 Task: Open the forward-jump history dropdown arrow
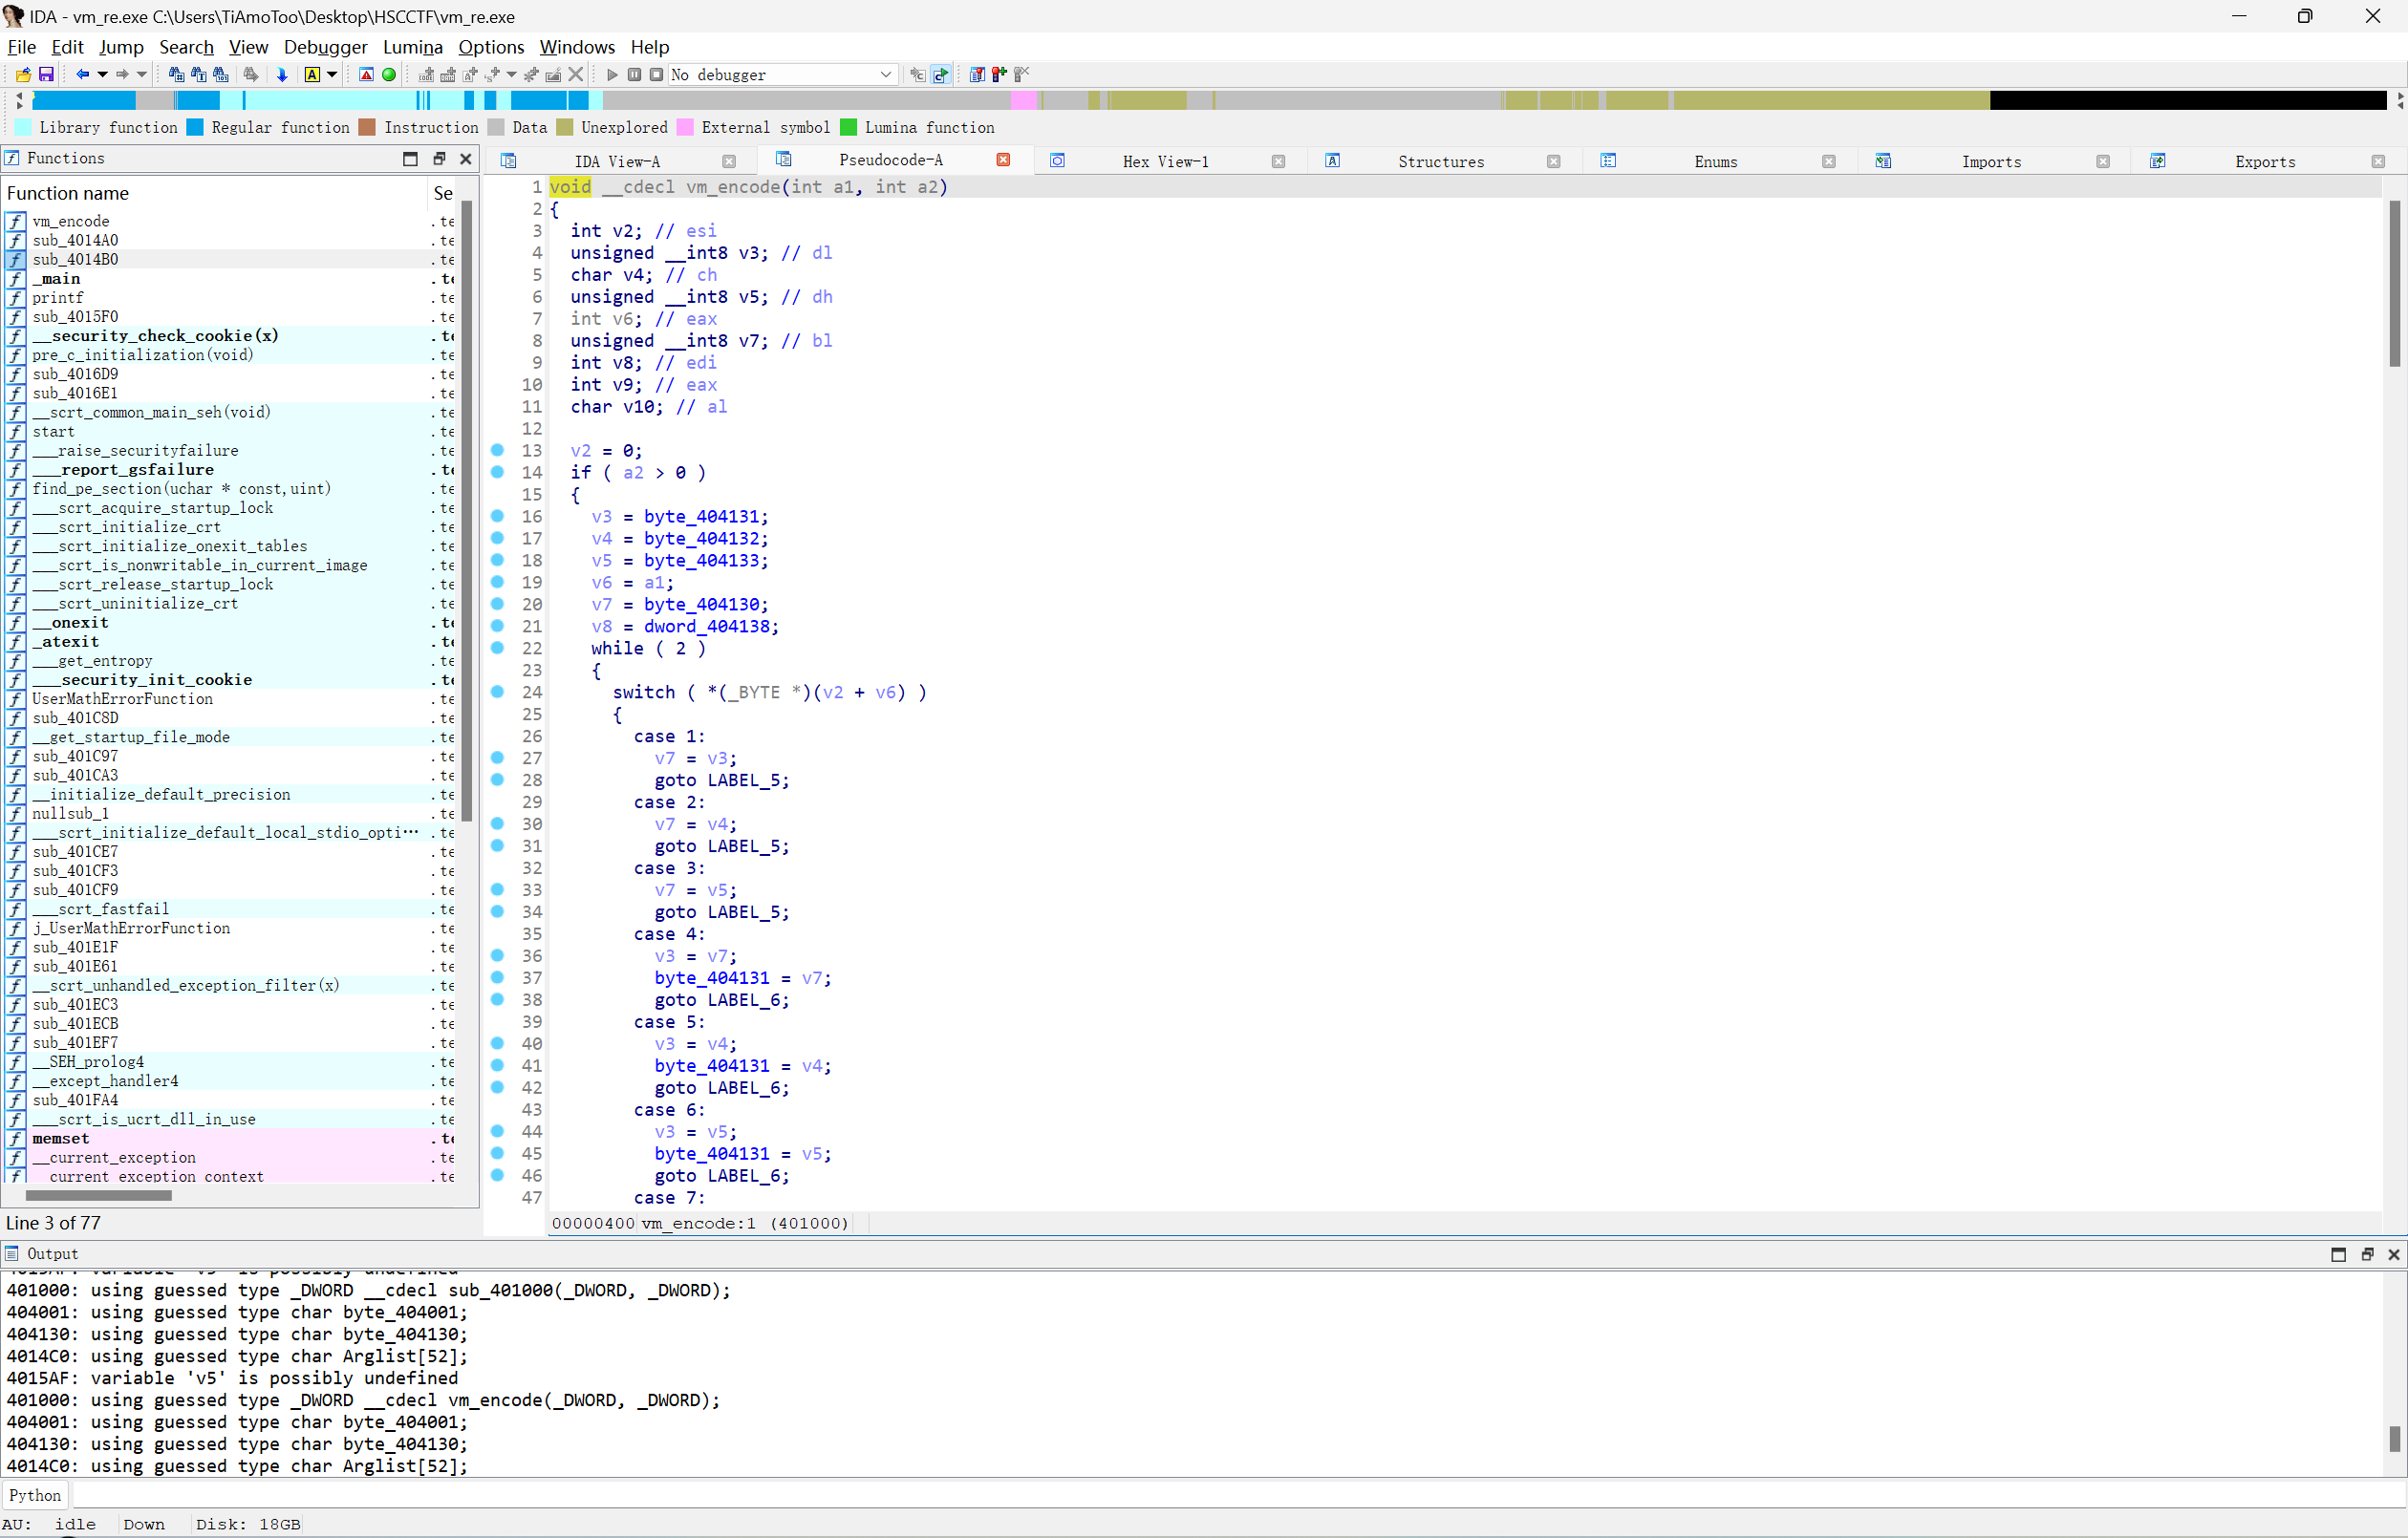pyautogui.click(x=141, y=74)
